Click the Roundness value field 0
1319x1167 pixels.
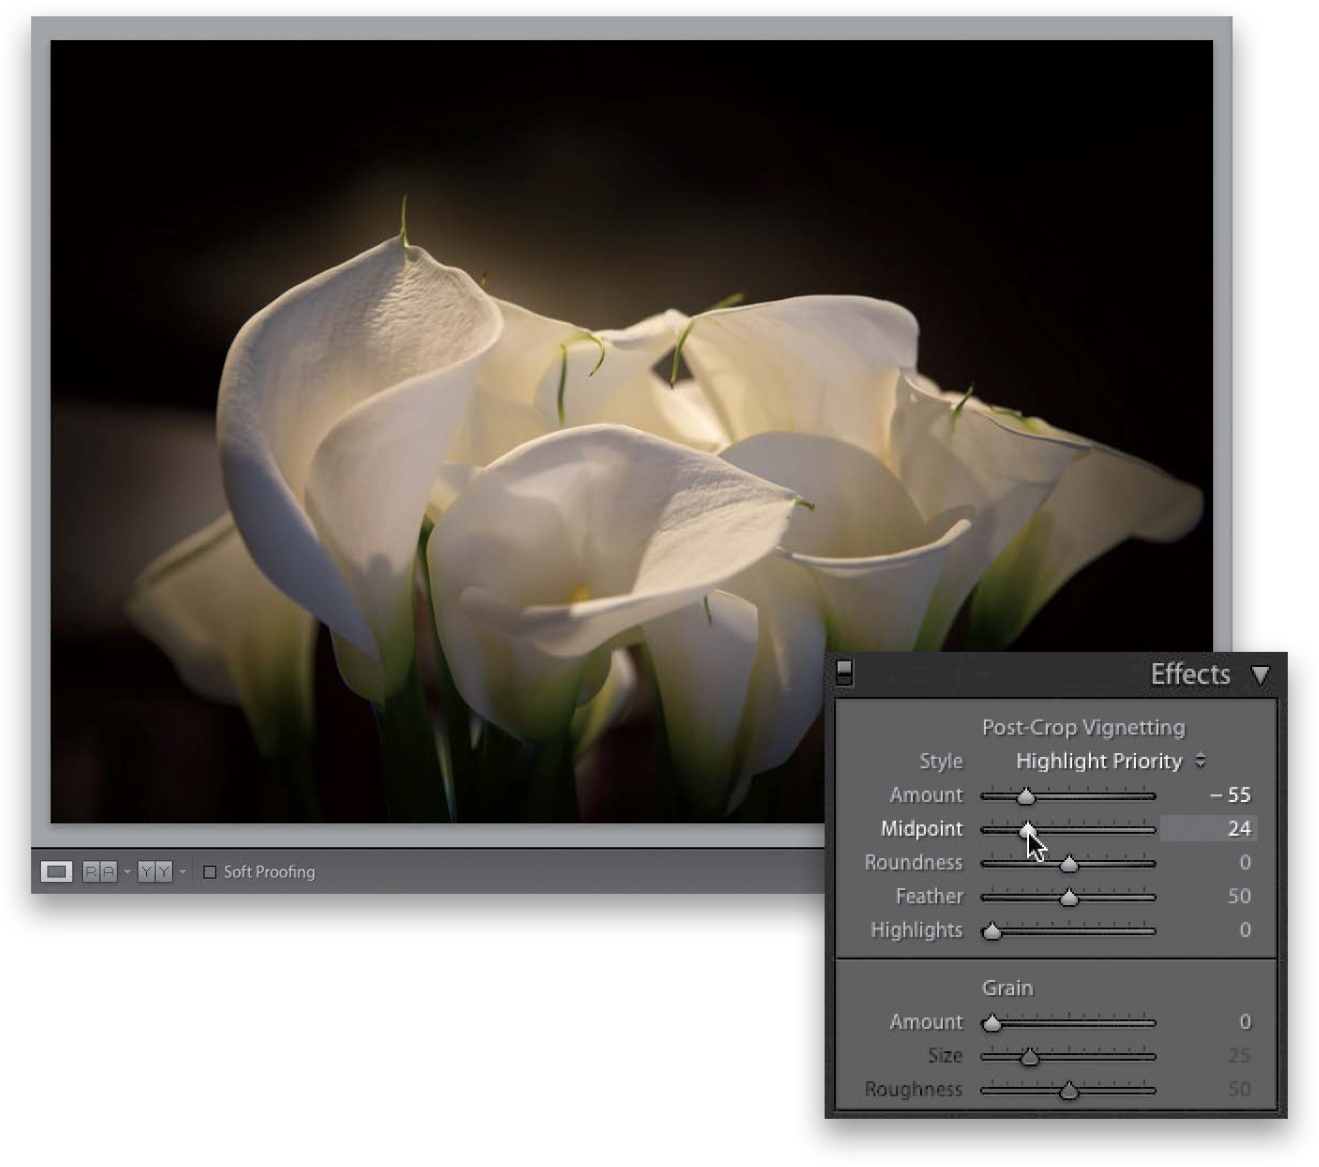(1245, 862)
